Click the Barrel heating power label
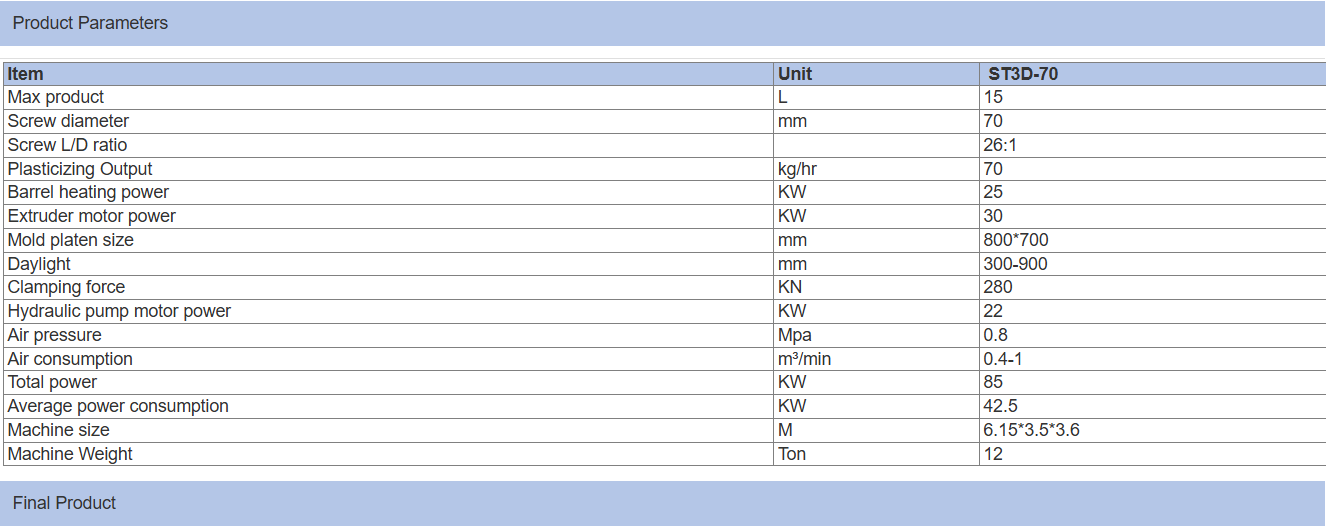 (x=88, y=192)
